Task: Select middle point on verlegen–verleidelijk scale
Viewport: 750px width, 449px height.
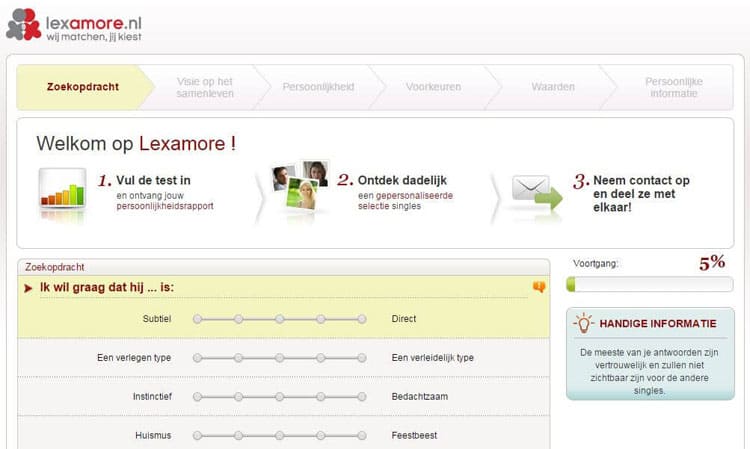Action: [280, 358]
